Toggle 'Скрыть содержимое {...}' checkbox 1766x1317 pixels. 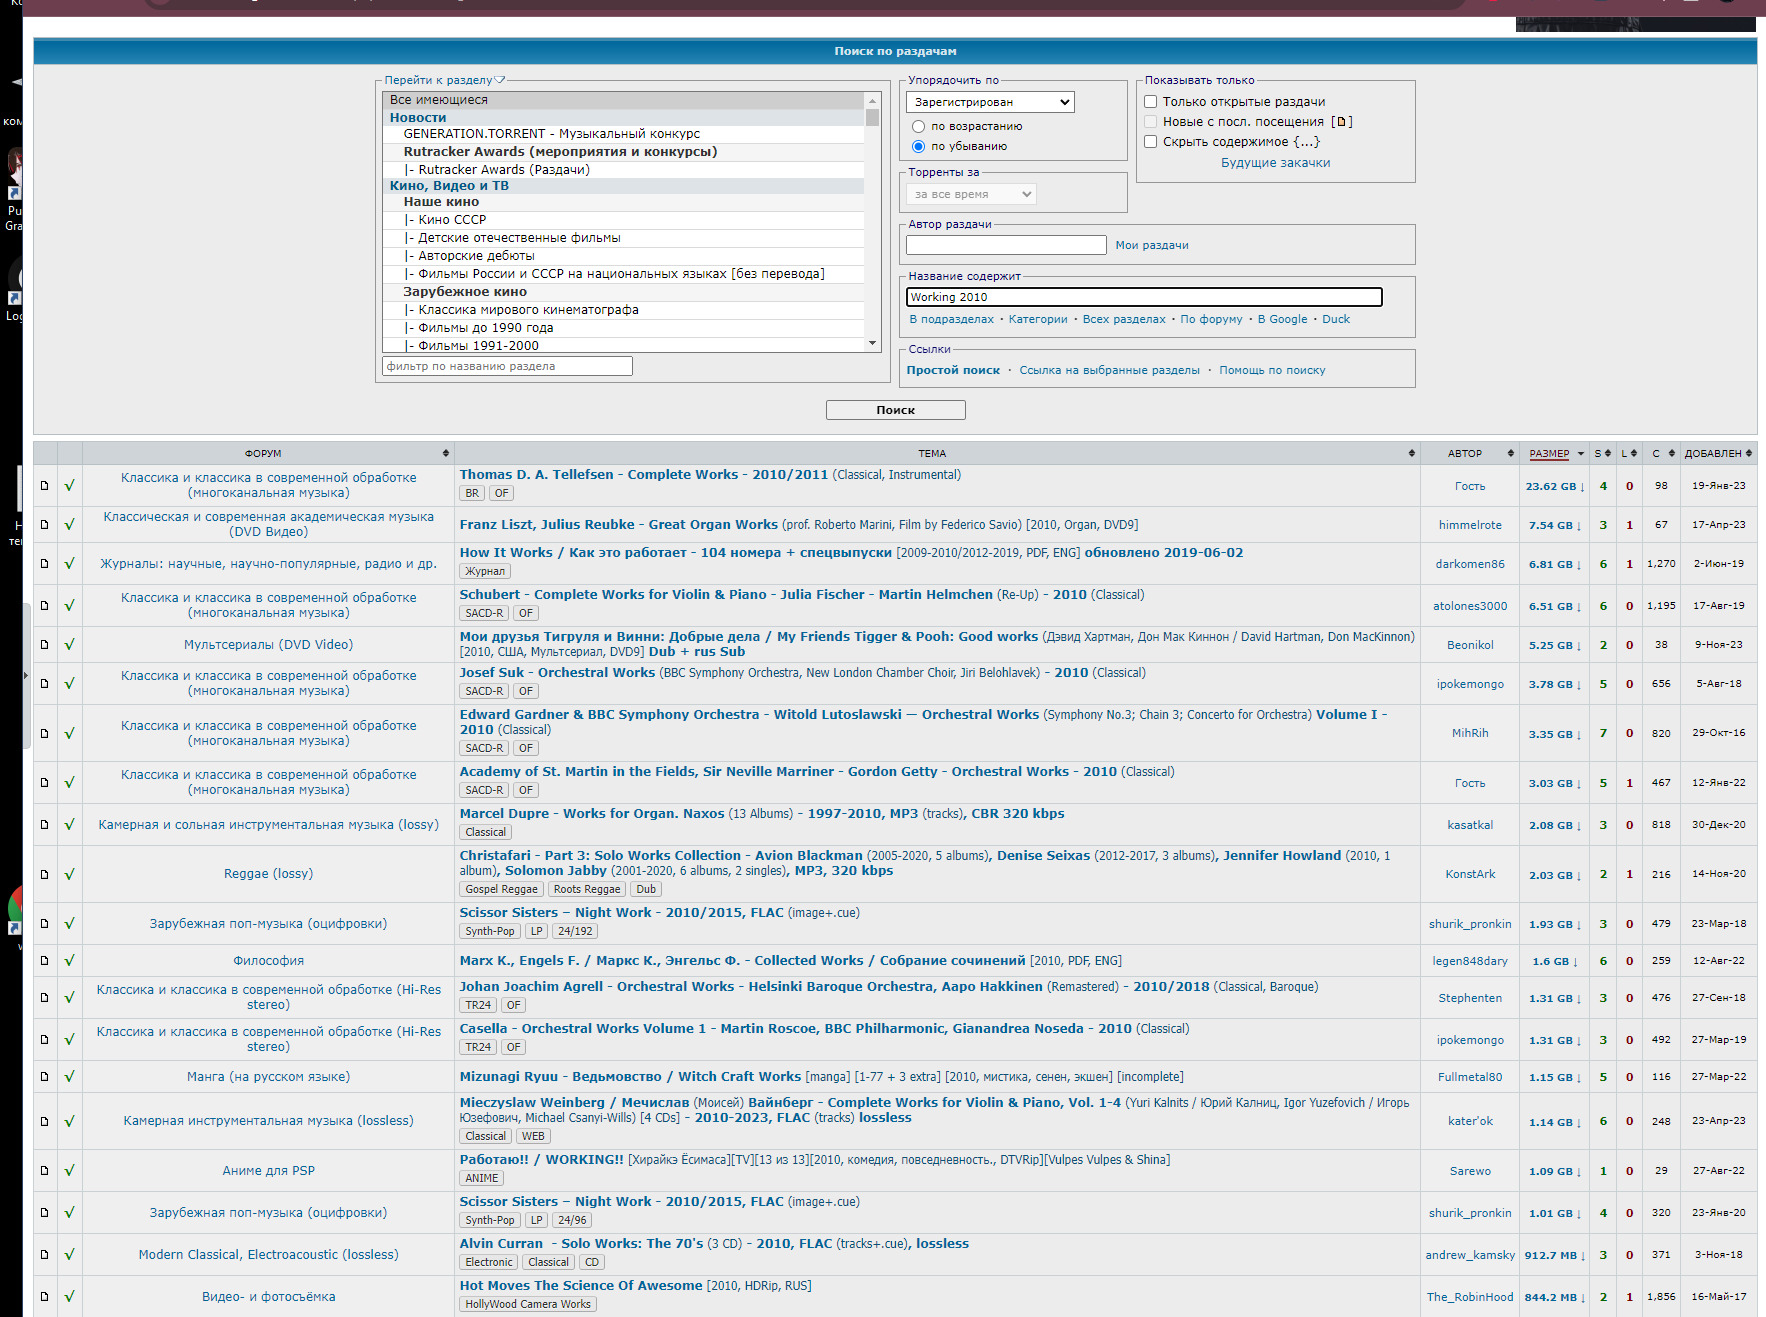tap(1151, 142)
